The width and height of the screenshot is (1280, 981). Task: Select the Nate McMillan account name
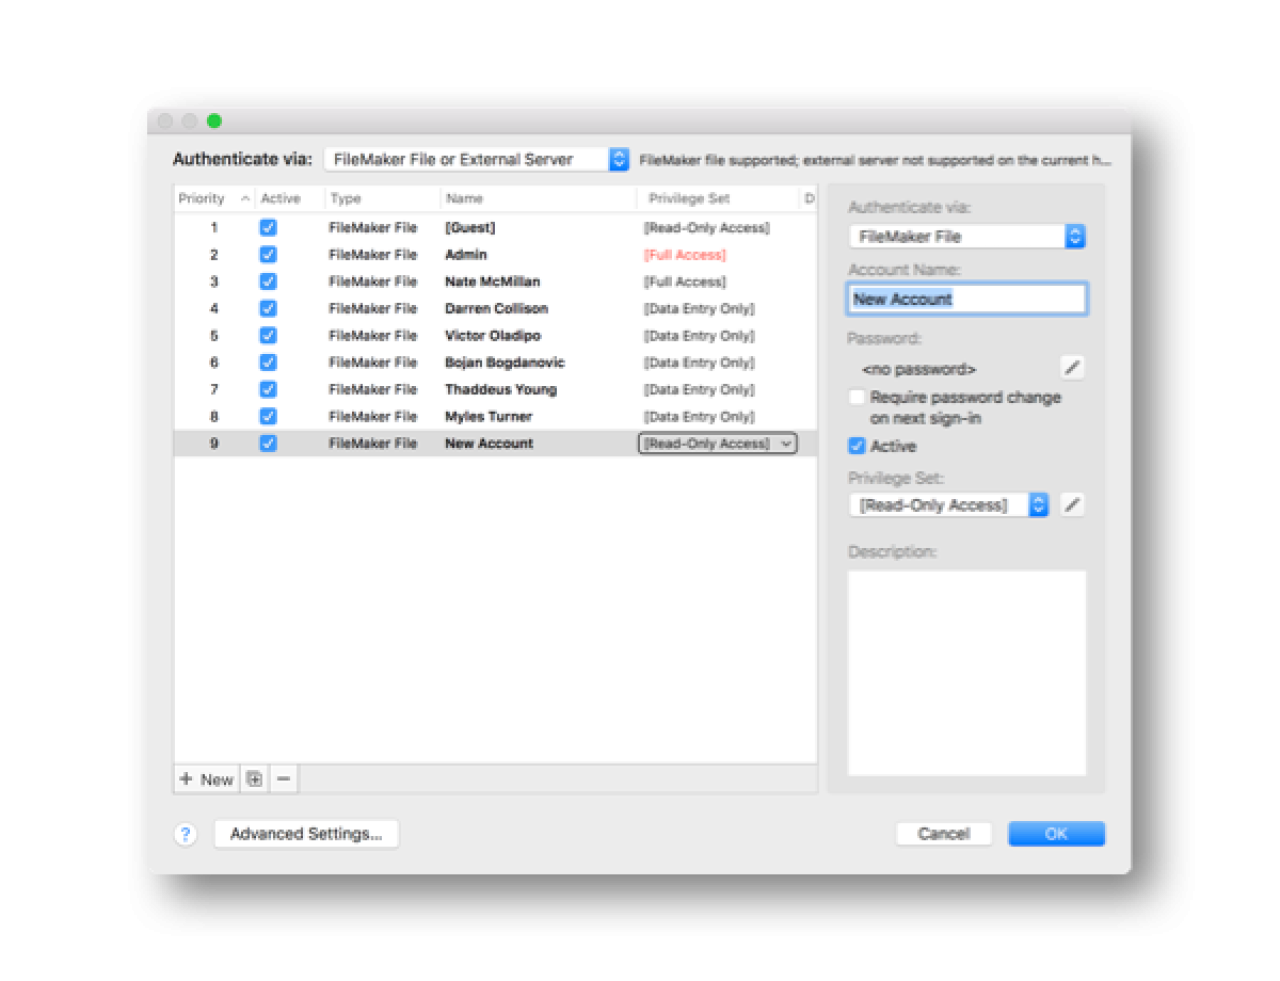coord(492,282)
